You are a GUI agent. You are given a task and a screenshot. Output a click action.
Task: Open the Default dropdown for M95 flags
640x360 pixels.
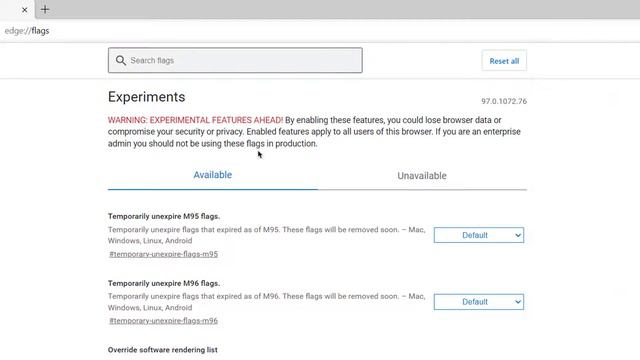[479, 235]
